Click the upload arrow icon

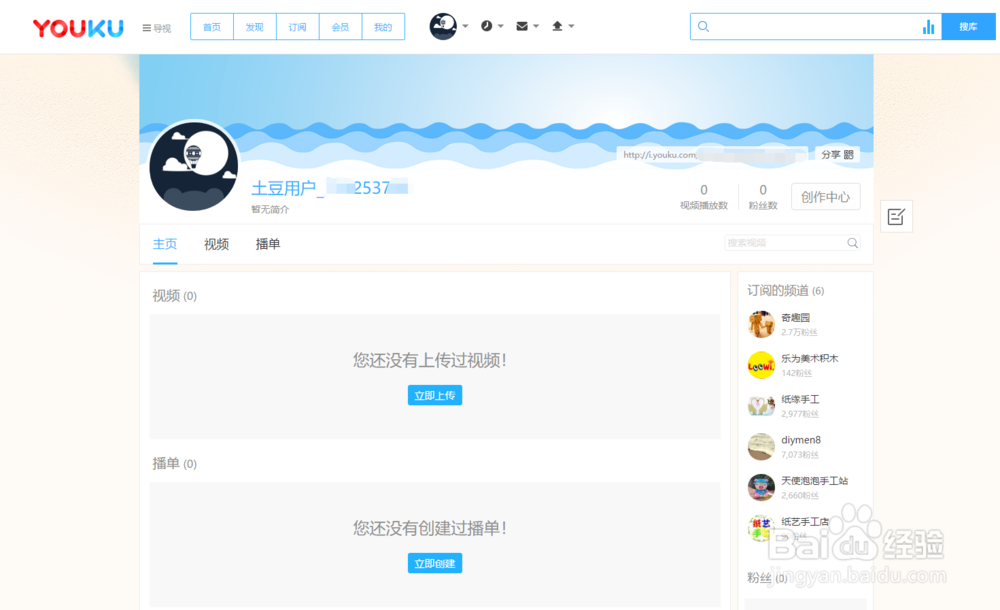coord(557,26)
